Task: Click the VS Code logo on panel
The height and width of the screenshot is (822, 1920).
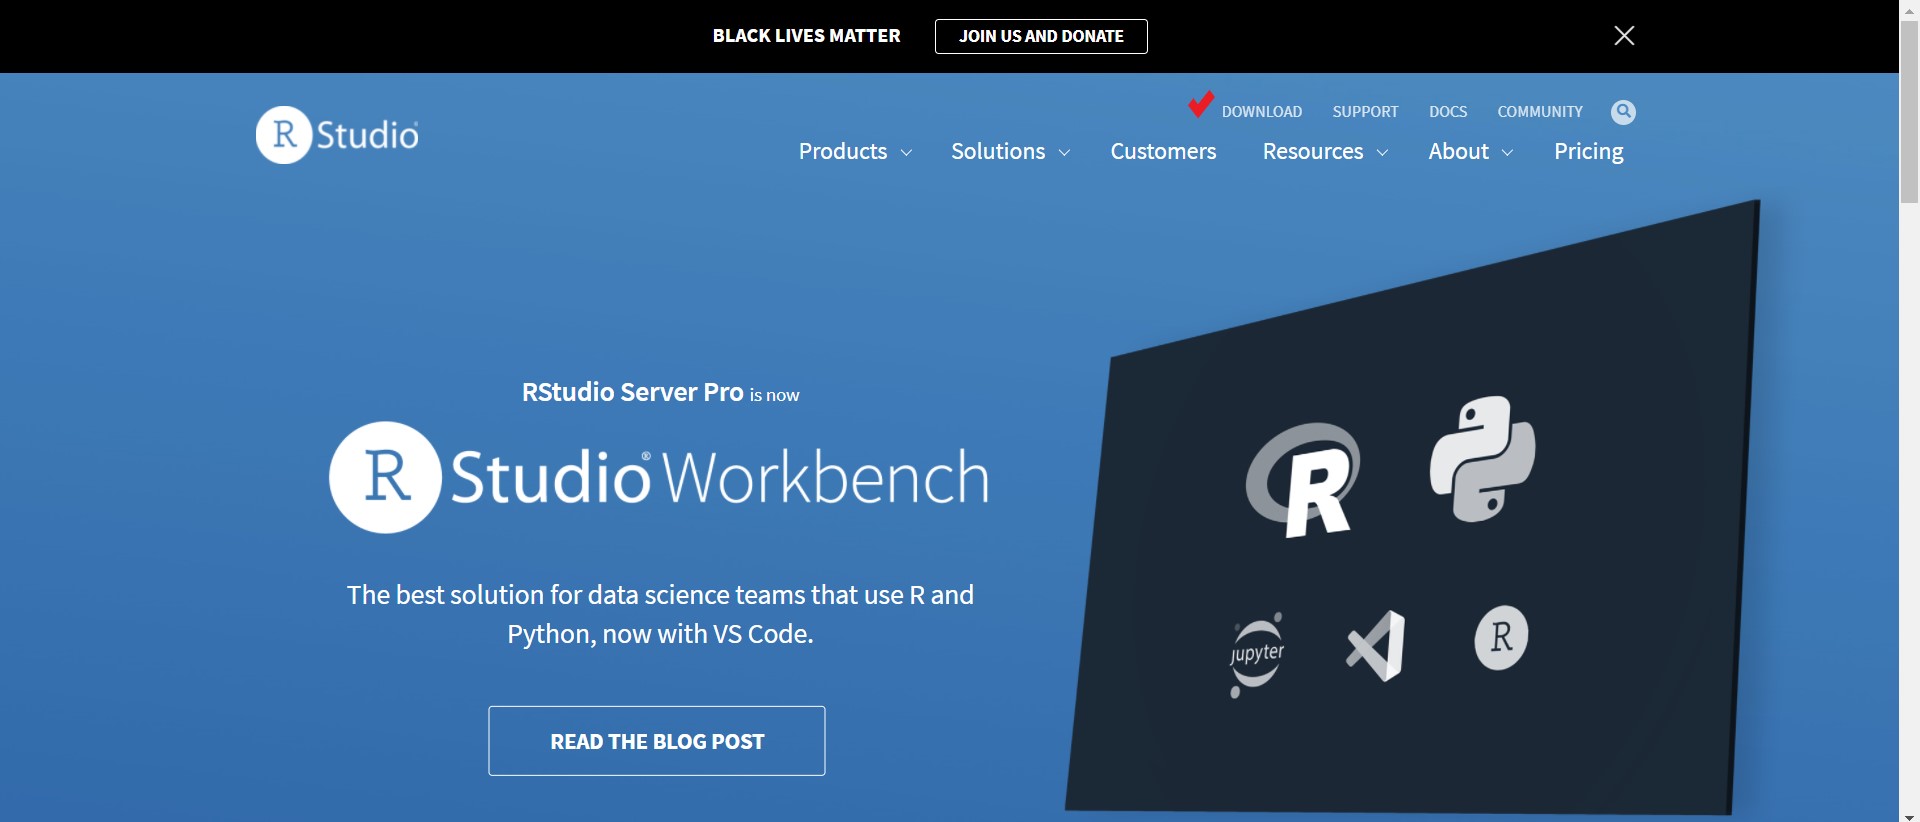Action: pyautogui.click(x=1375, y=646)
